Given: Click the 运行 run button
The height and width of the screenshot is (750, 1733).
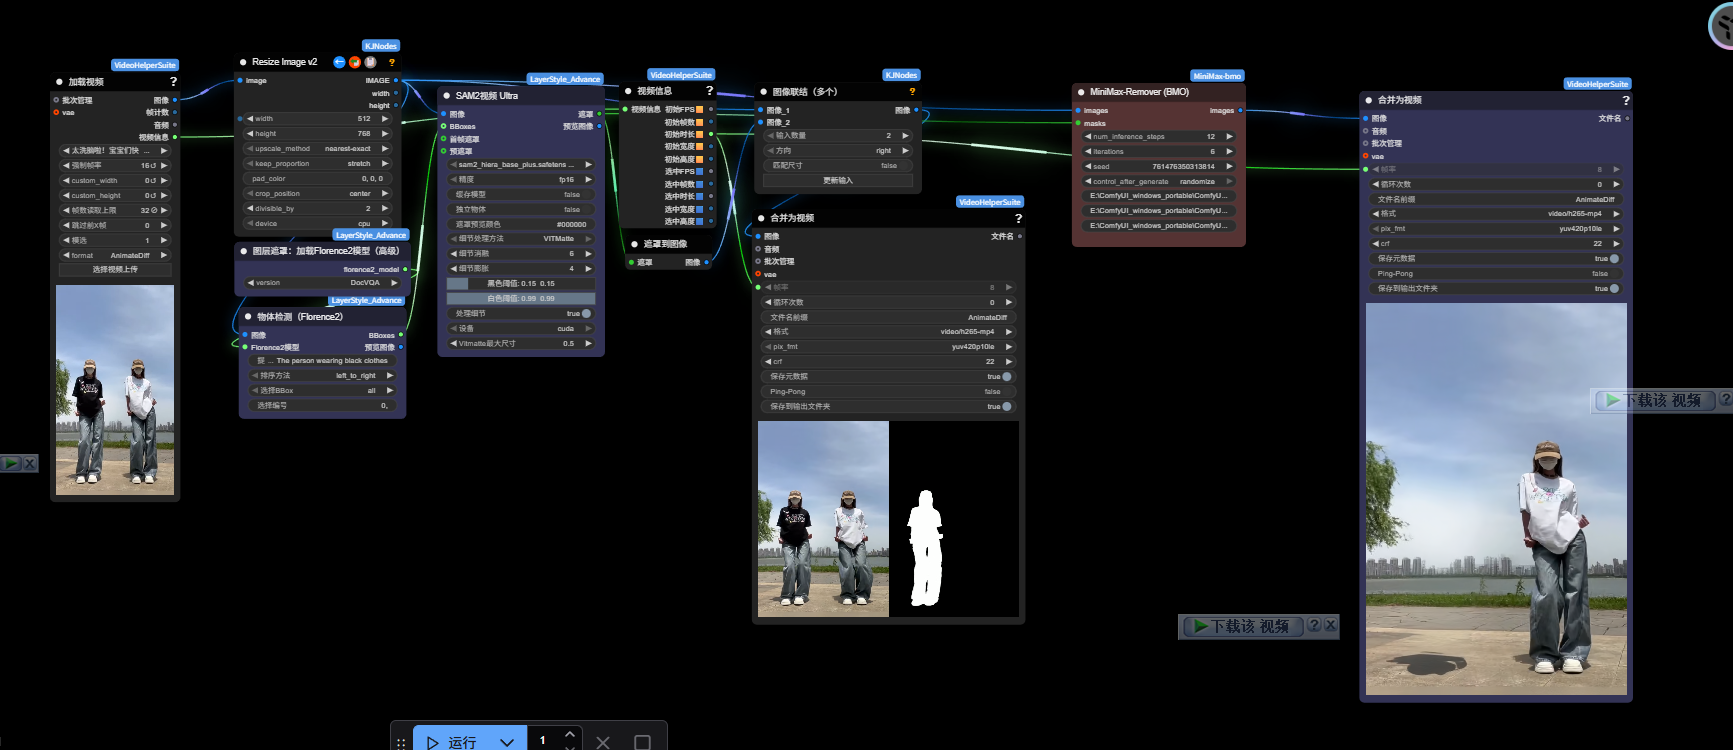Looking at the screenshot, I should 452,742.
